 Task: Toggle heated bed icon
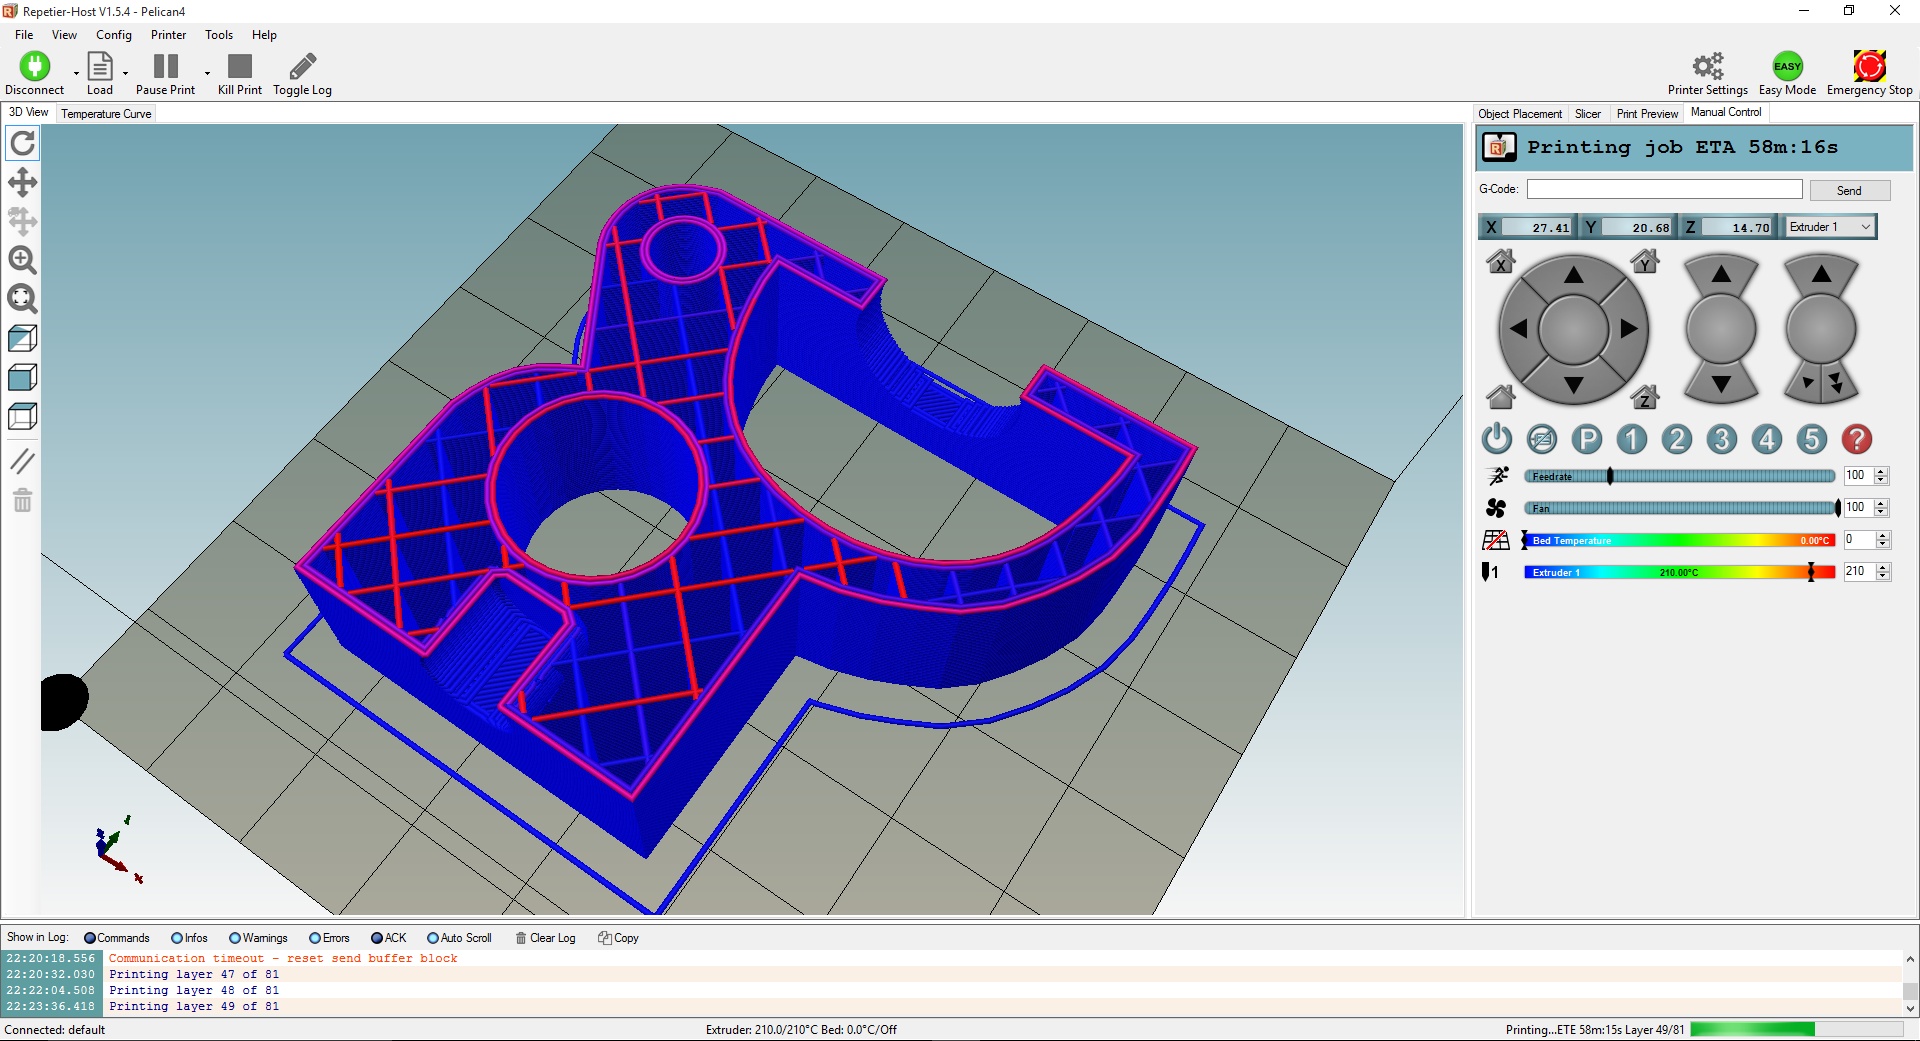click(x=1496, y=540)
